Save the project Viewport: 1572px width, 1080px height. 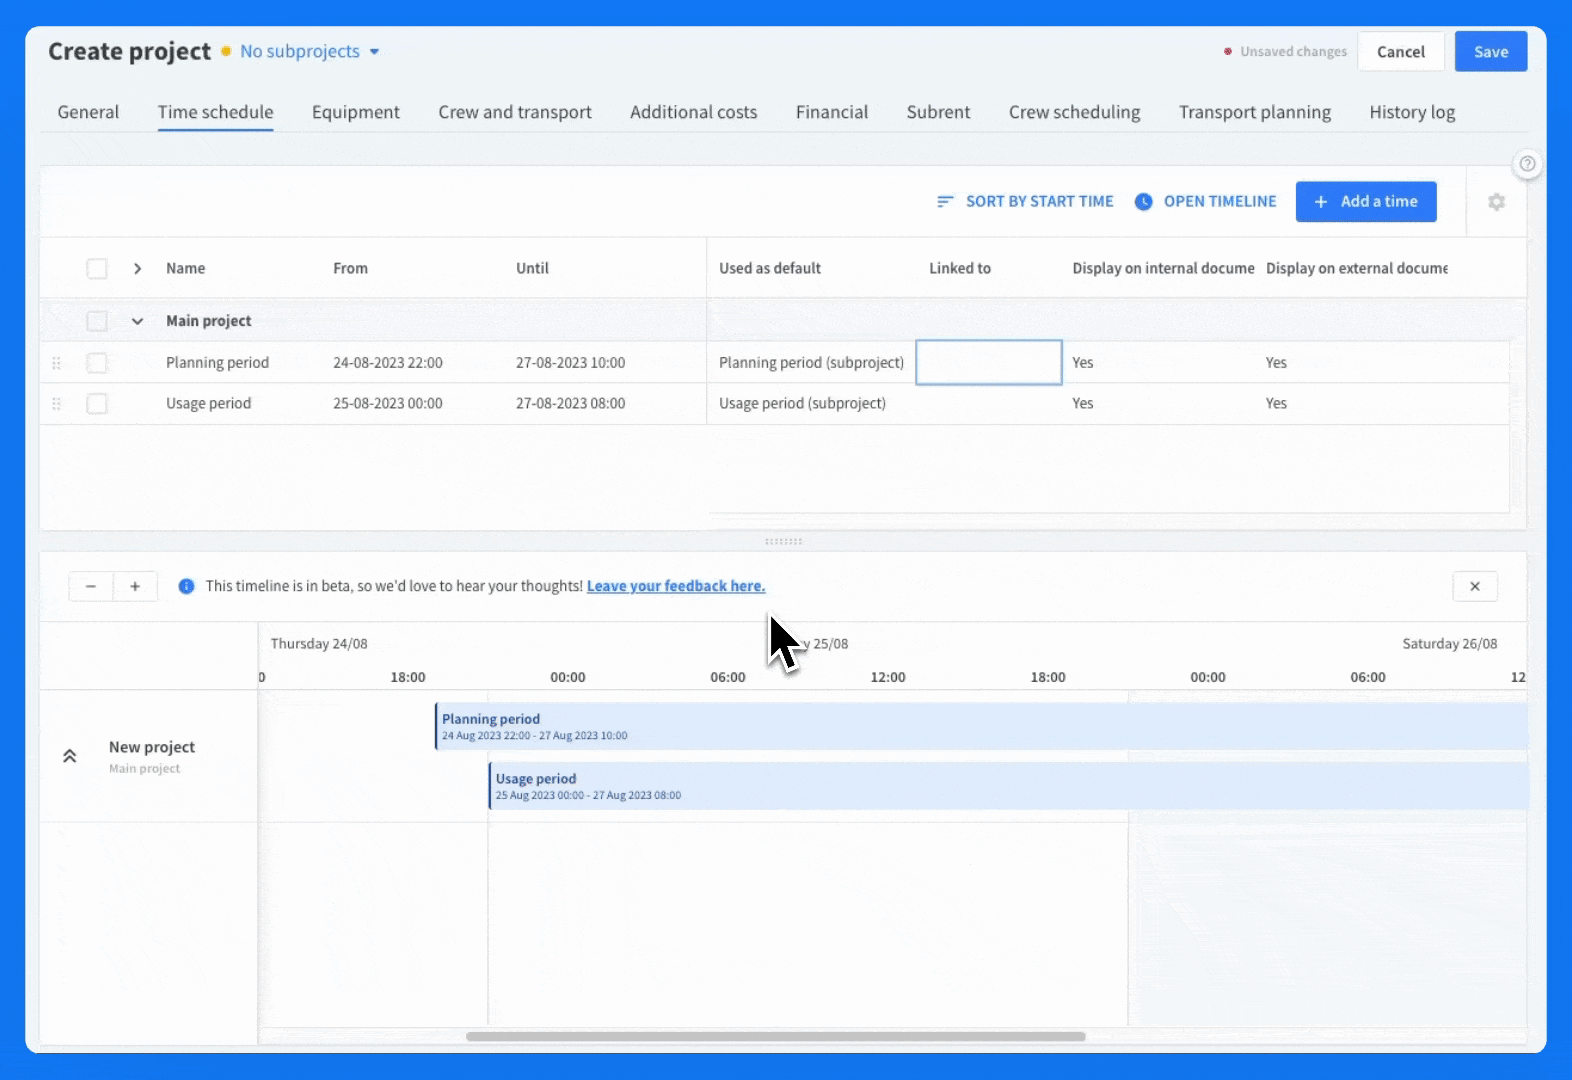pyautogui.click(x=1491, y=52)
